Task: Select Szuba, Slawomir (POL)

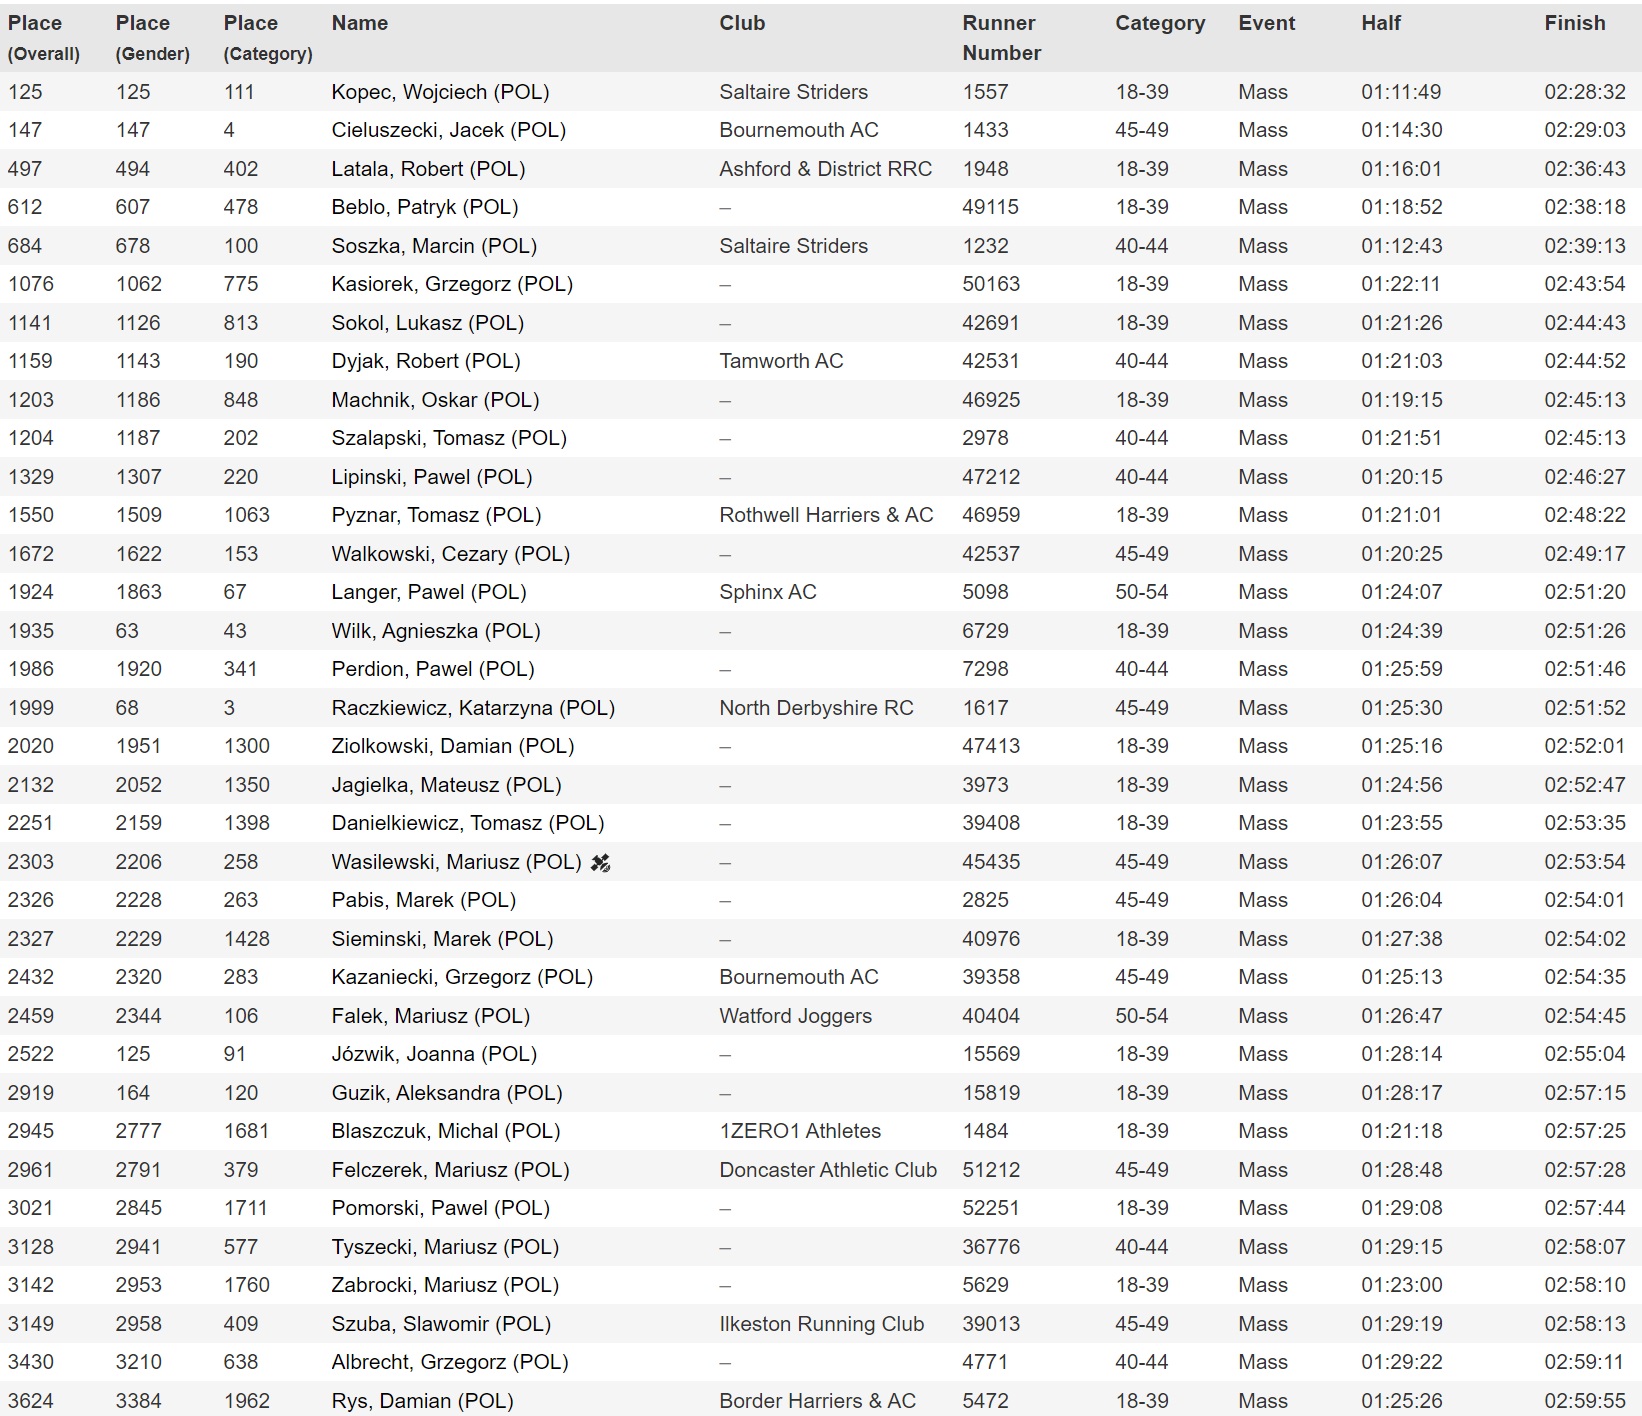Action: (441, 1324)
